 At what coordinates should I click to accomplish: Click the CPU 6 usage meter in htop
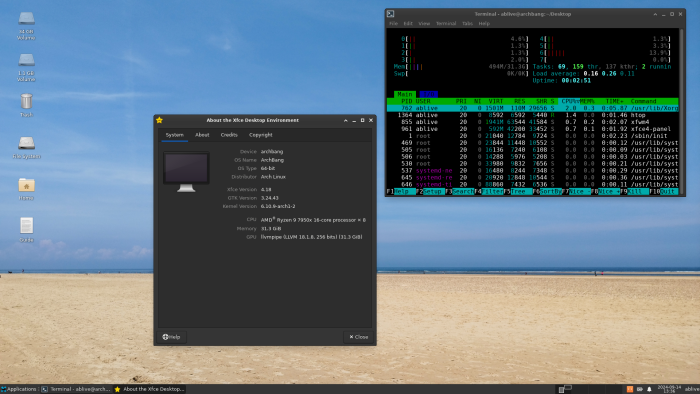[605, 53]
